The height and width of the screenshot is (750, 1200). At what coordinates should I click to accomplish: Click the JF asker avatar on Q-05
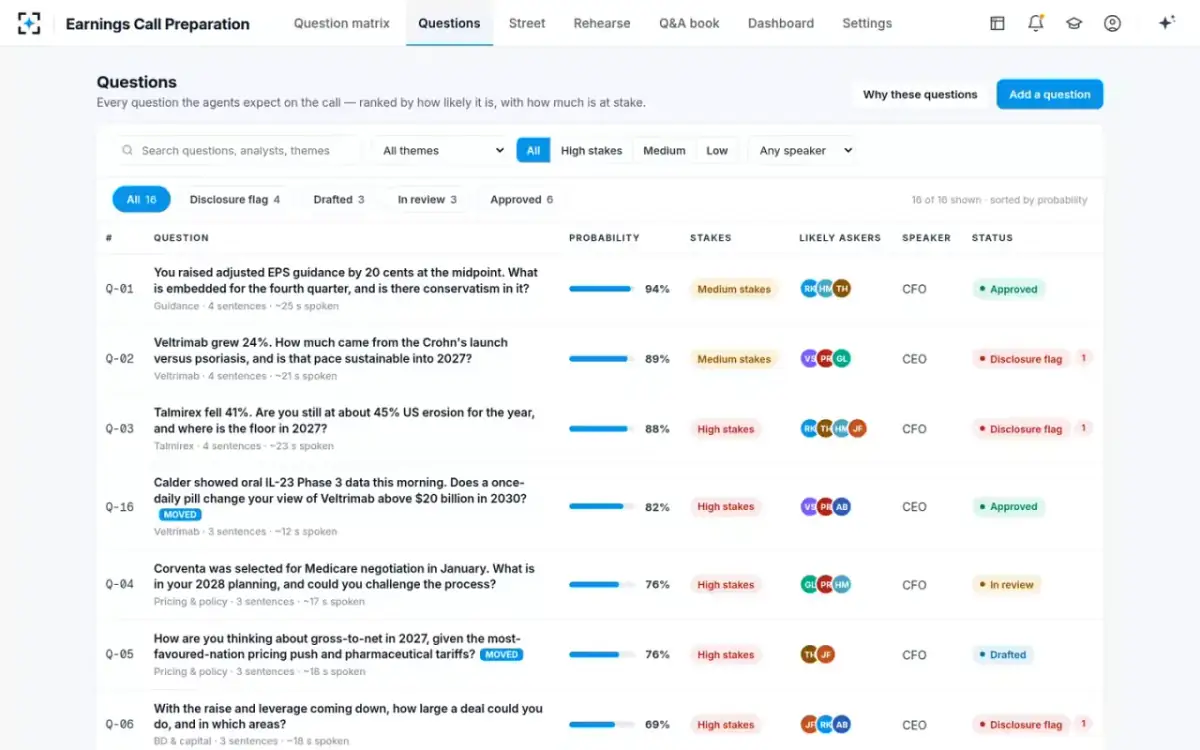826,655
